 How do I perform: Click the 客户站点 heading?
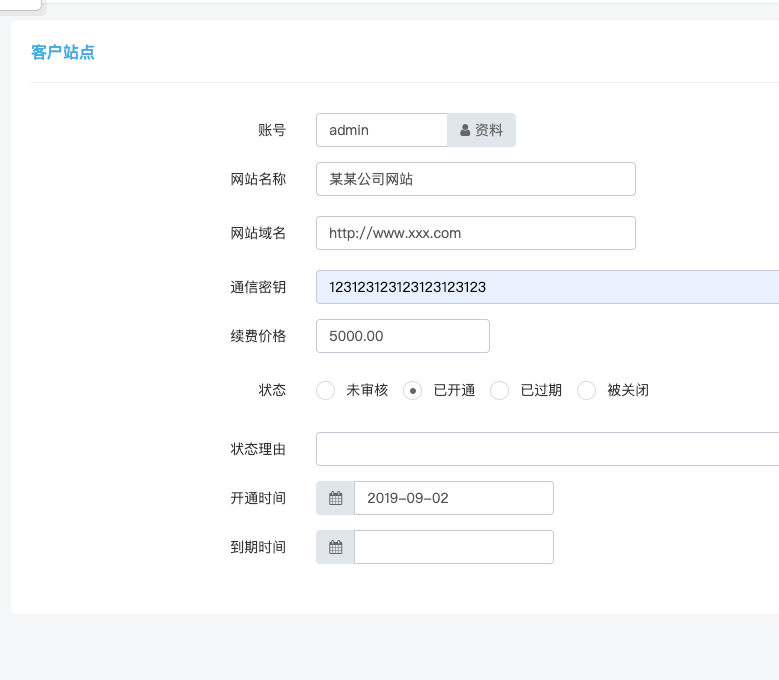(x=63, y=52)
